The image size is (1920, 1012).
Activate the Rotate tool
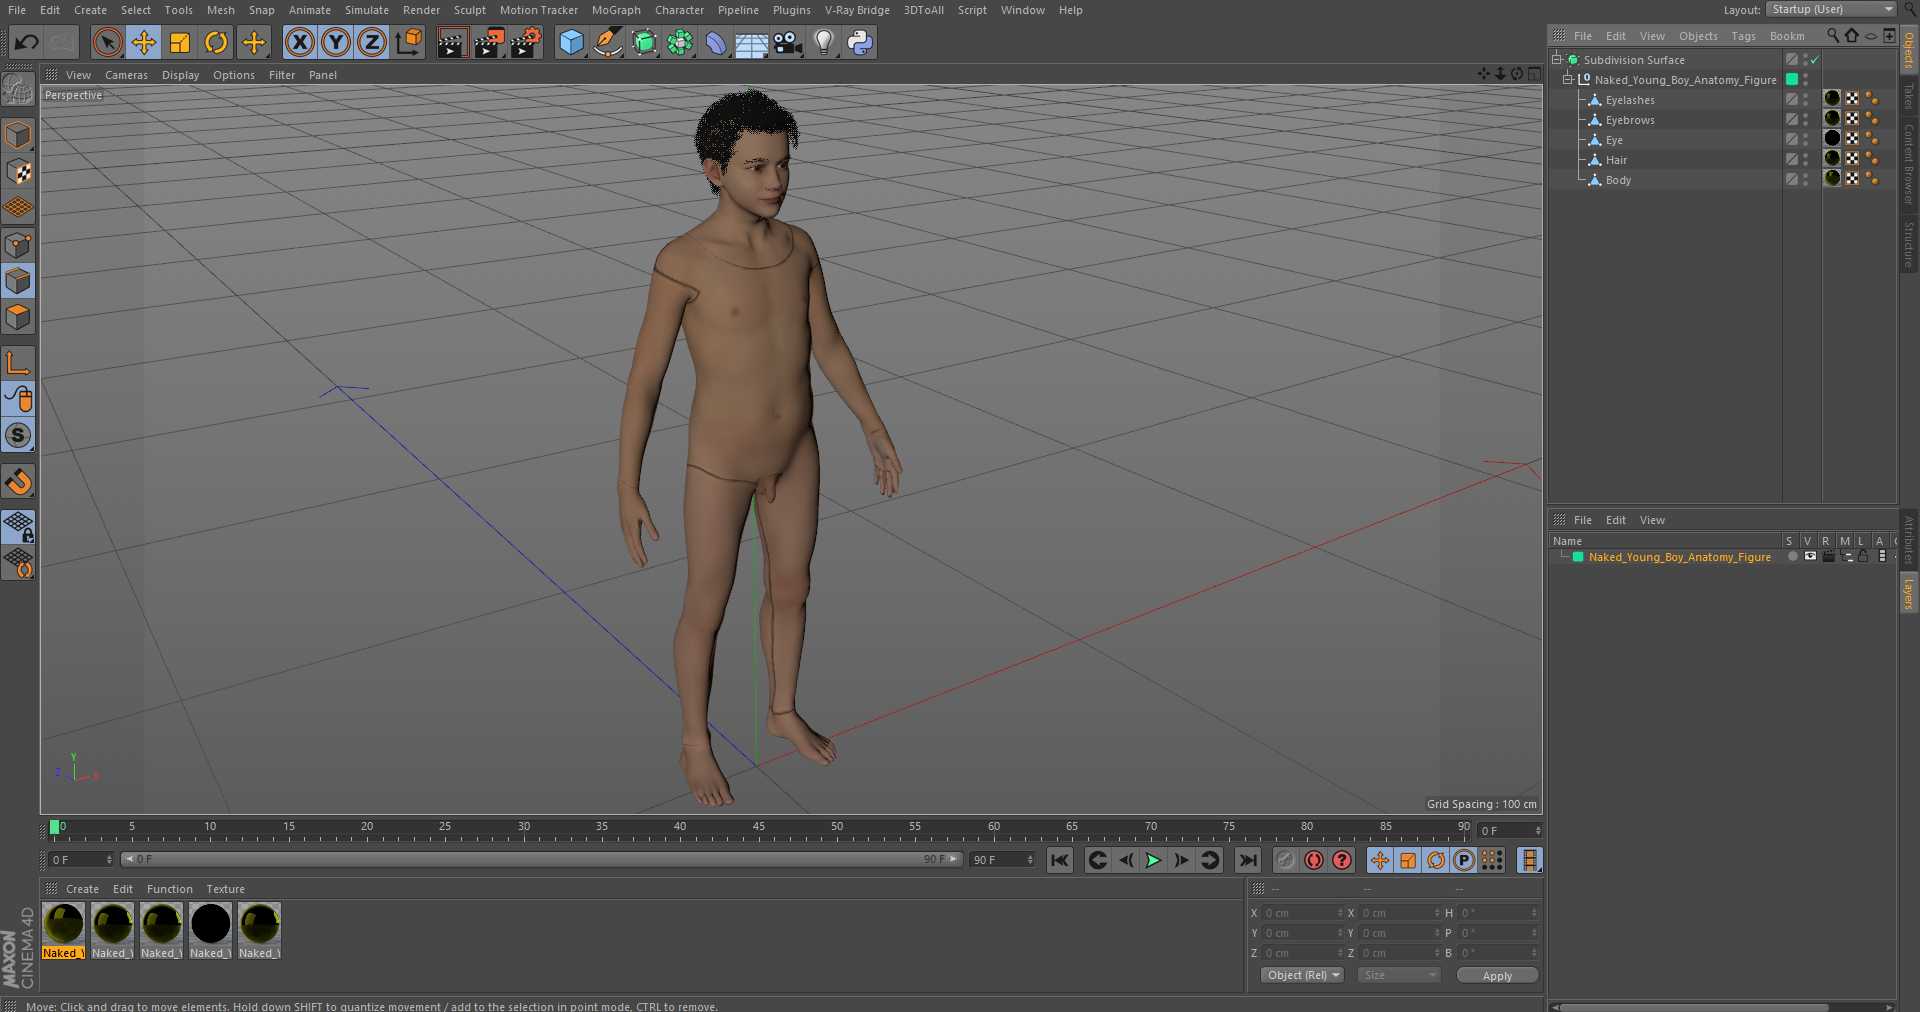coord(216,42)
